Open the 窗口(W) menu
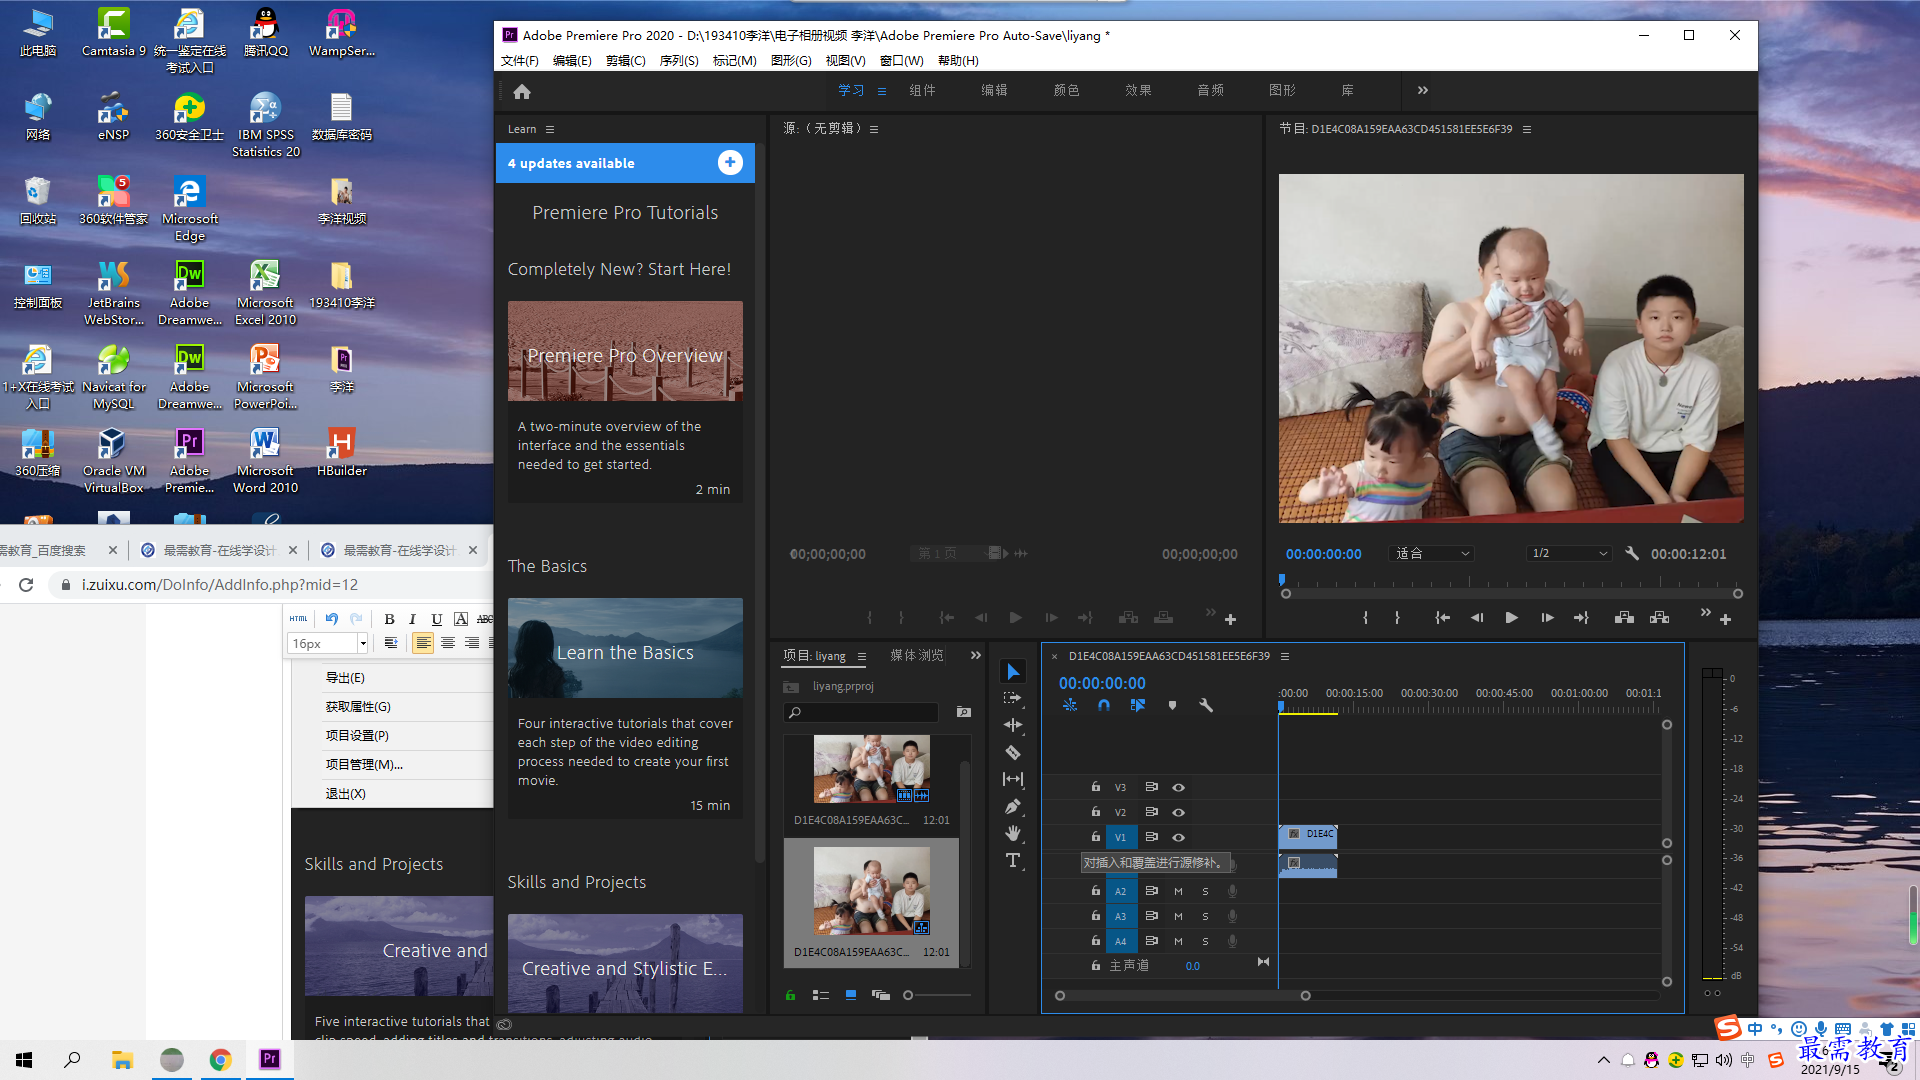The height and width of the screenshot is (1080, 1920). pos(901,61)
